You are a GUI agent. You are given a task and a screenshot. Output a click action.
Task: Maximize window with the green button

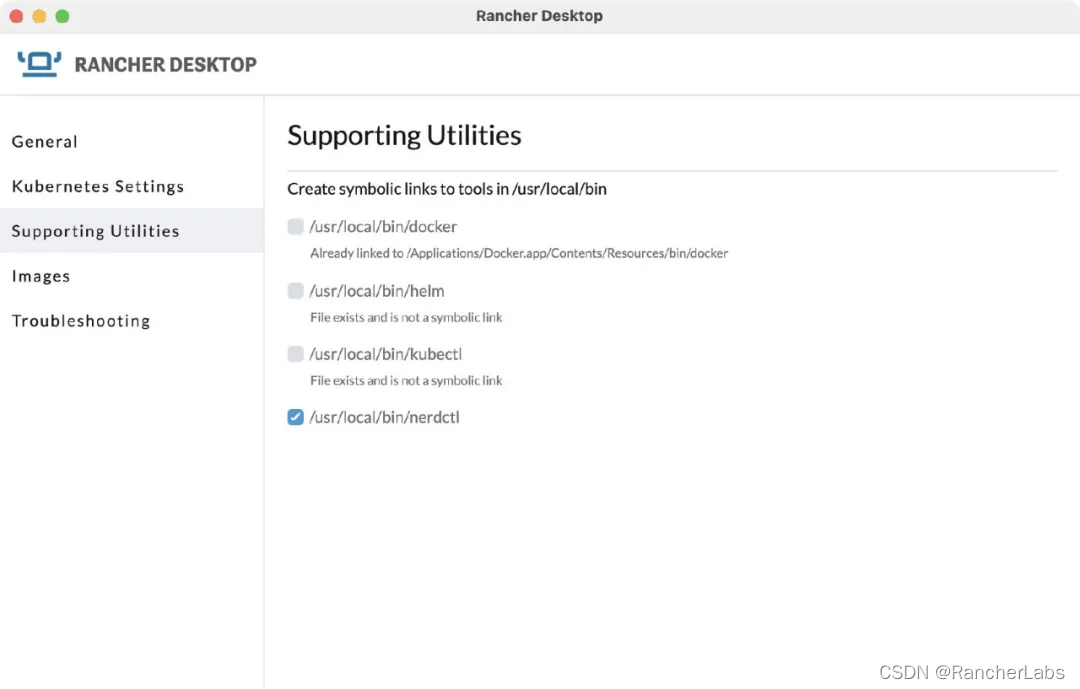pos(62,16)
